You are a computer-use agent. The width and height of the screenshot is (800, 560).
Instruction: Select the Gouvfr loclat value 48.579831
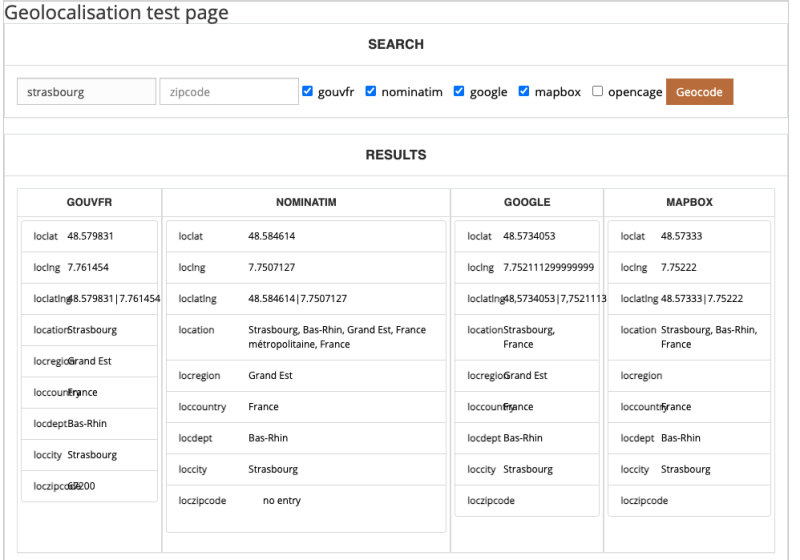click(x=90, y=236)
